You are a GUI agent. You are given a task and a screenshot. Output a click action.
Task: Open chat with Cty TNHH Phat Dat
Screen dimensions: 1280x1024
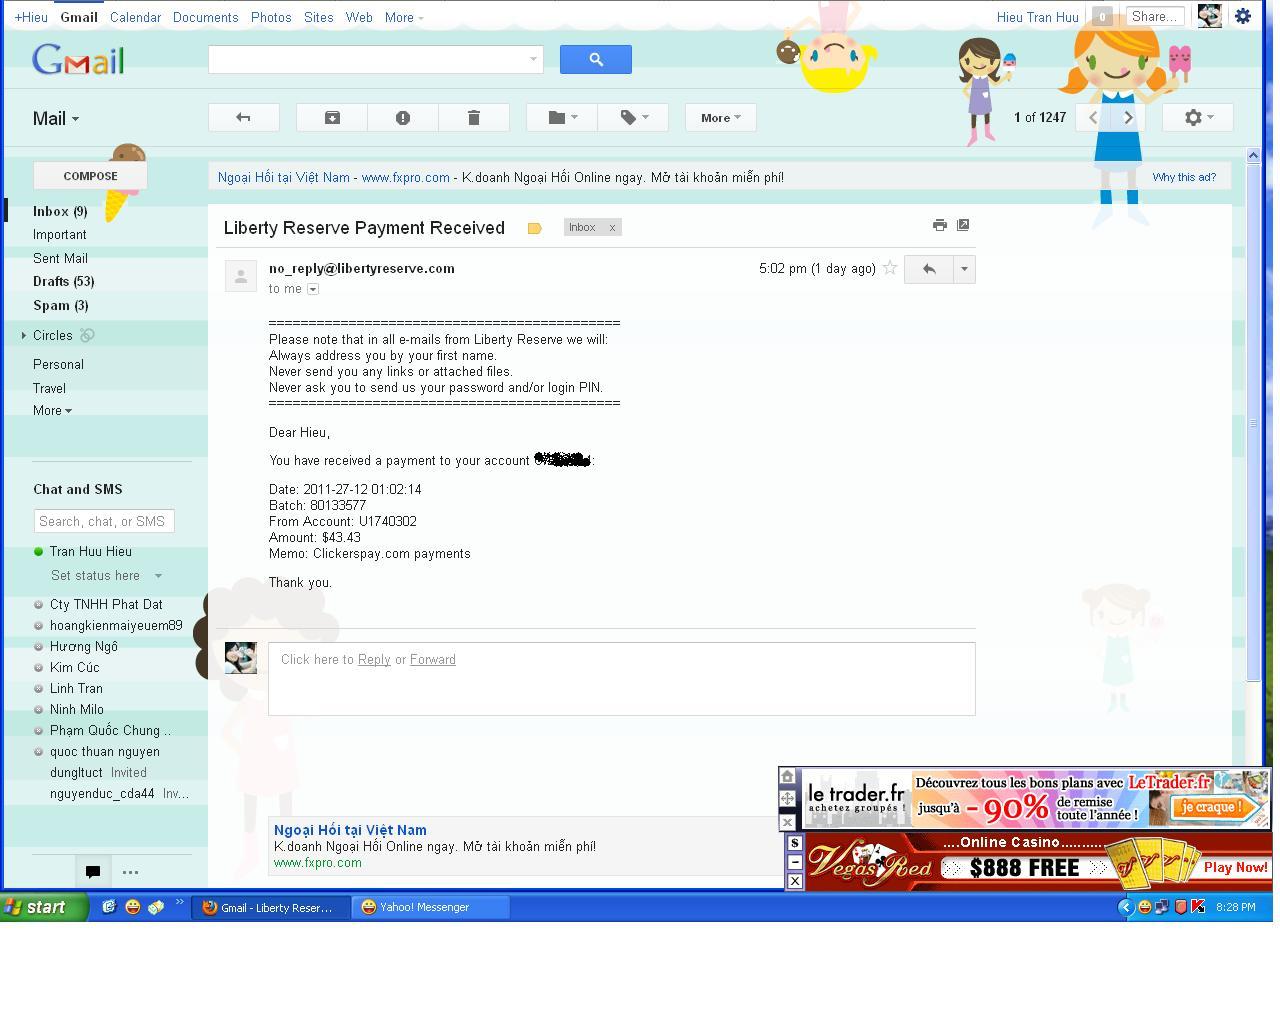(x=106, y=604)
